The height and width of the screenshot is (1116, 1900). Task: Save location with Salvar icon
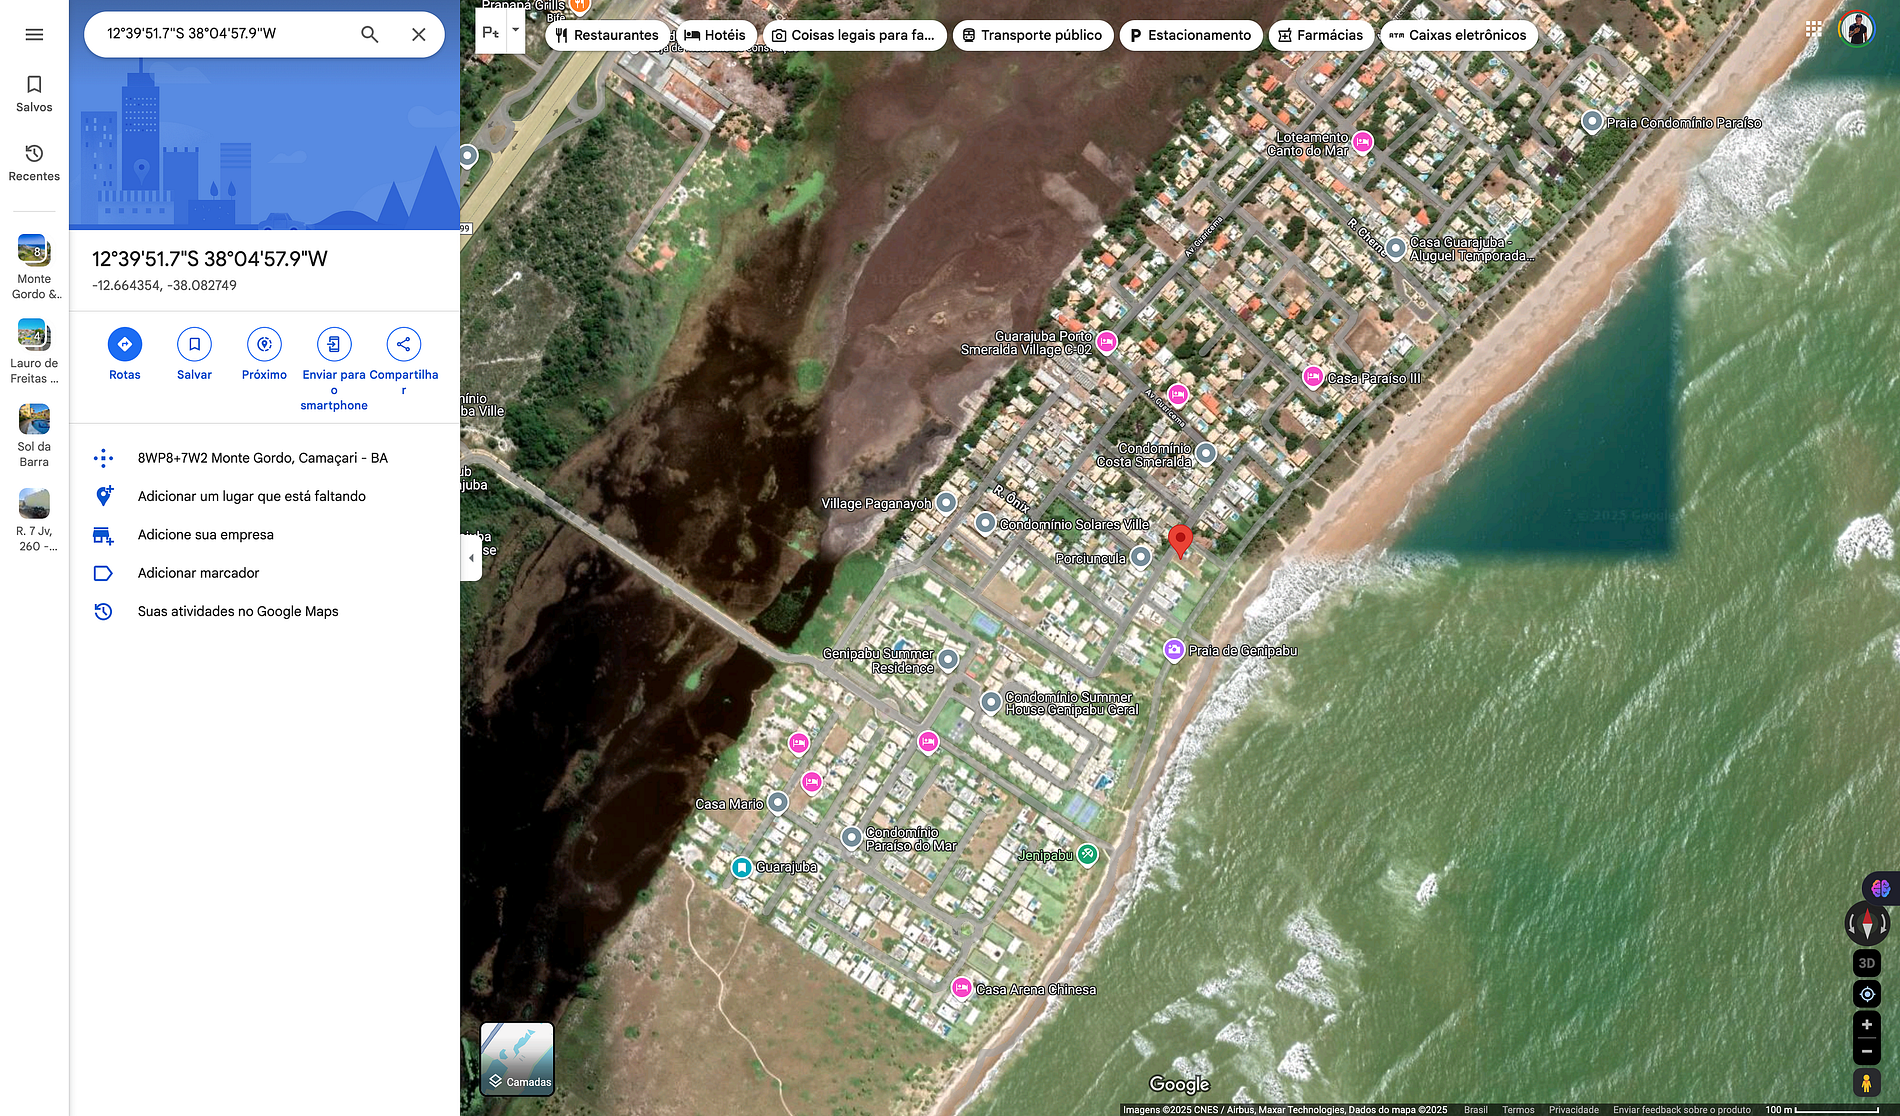pyautogui.click(x=194, y=344)
